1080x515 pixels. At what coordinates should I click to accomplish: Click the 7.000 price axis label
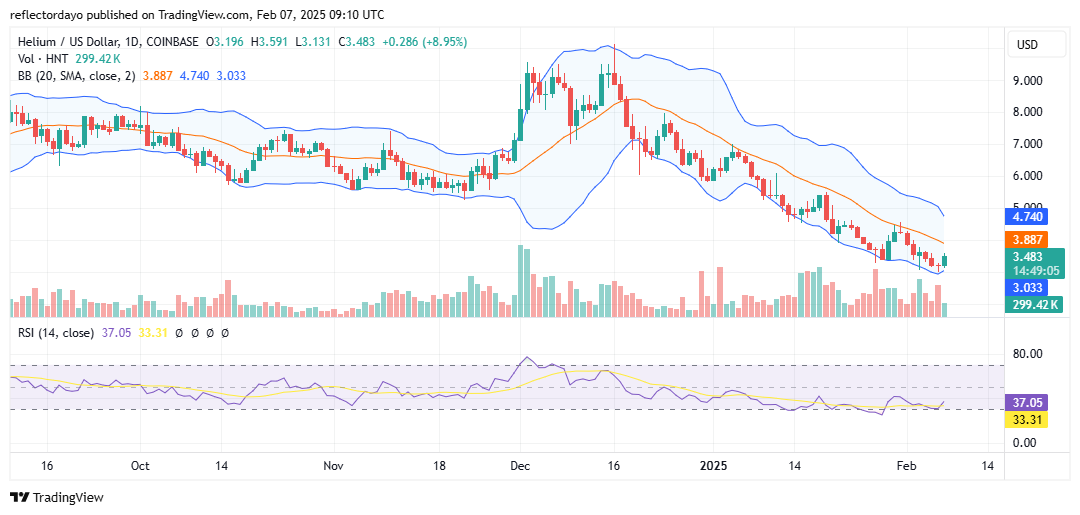coord(1026,144)
